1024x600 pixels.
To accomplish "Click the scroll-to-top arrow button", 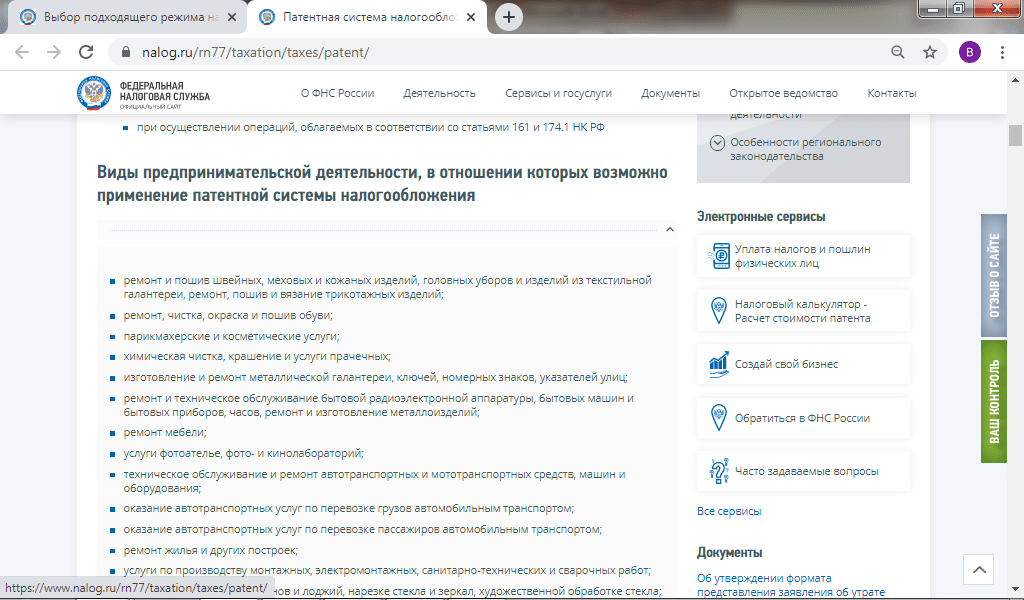I will tap(978, 569).
